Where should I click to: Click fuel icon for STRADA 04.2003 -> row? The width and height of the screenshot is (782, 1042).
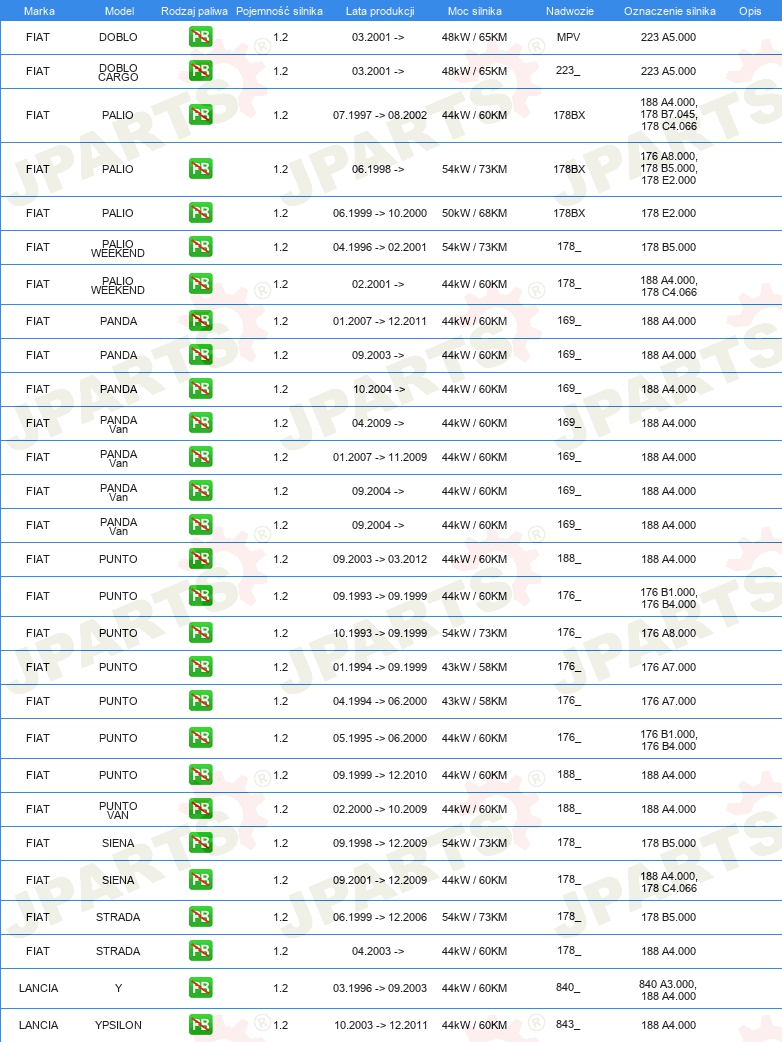point(201,951)
